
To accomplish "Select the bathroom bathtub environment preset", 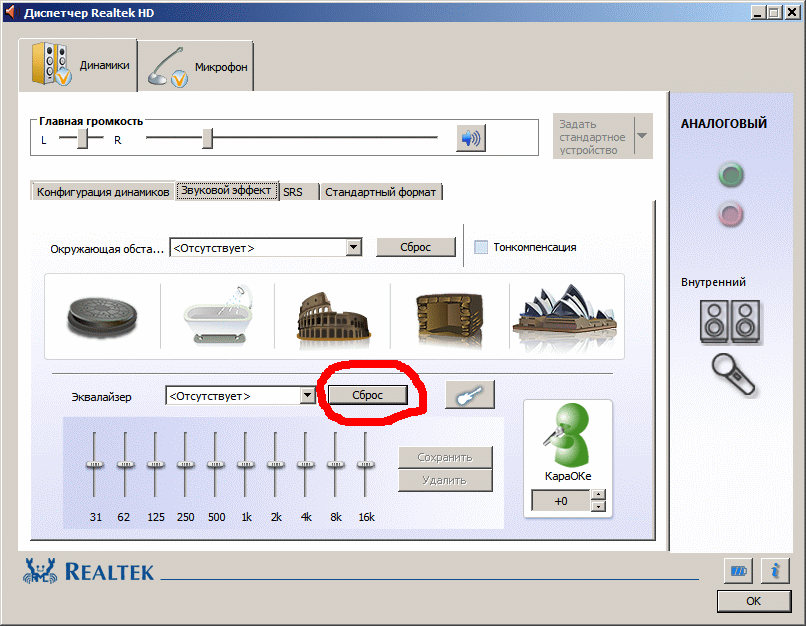I will coord(218,316).
